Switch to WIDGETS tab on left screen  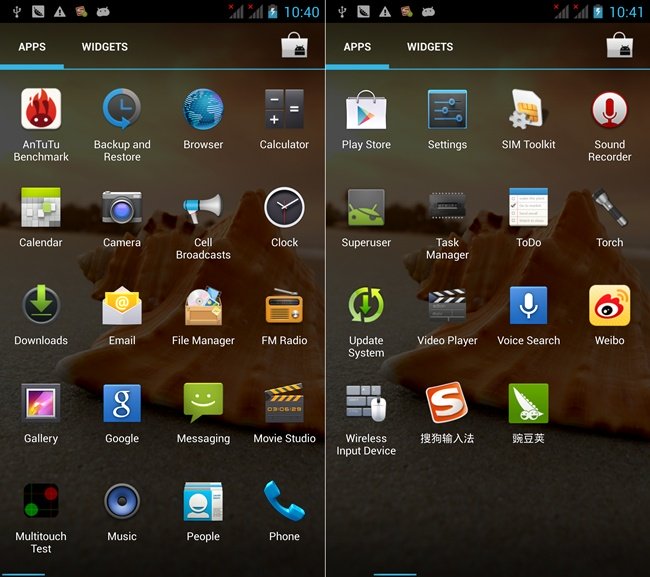pos(105,47)
